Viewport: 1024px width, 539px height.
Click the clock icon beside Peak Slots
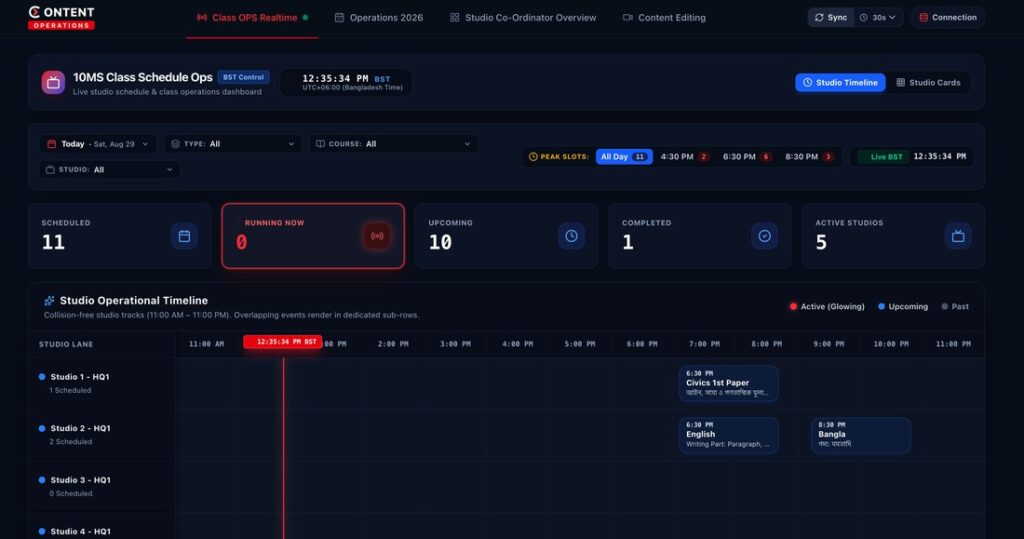(533, 157)
